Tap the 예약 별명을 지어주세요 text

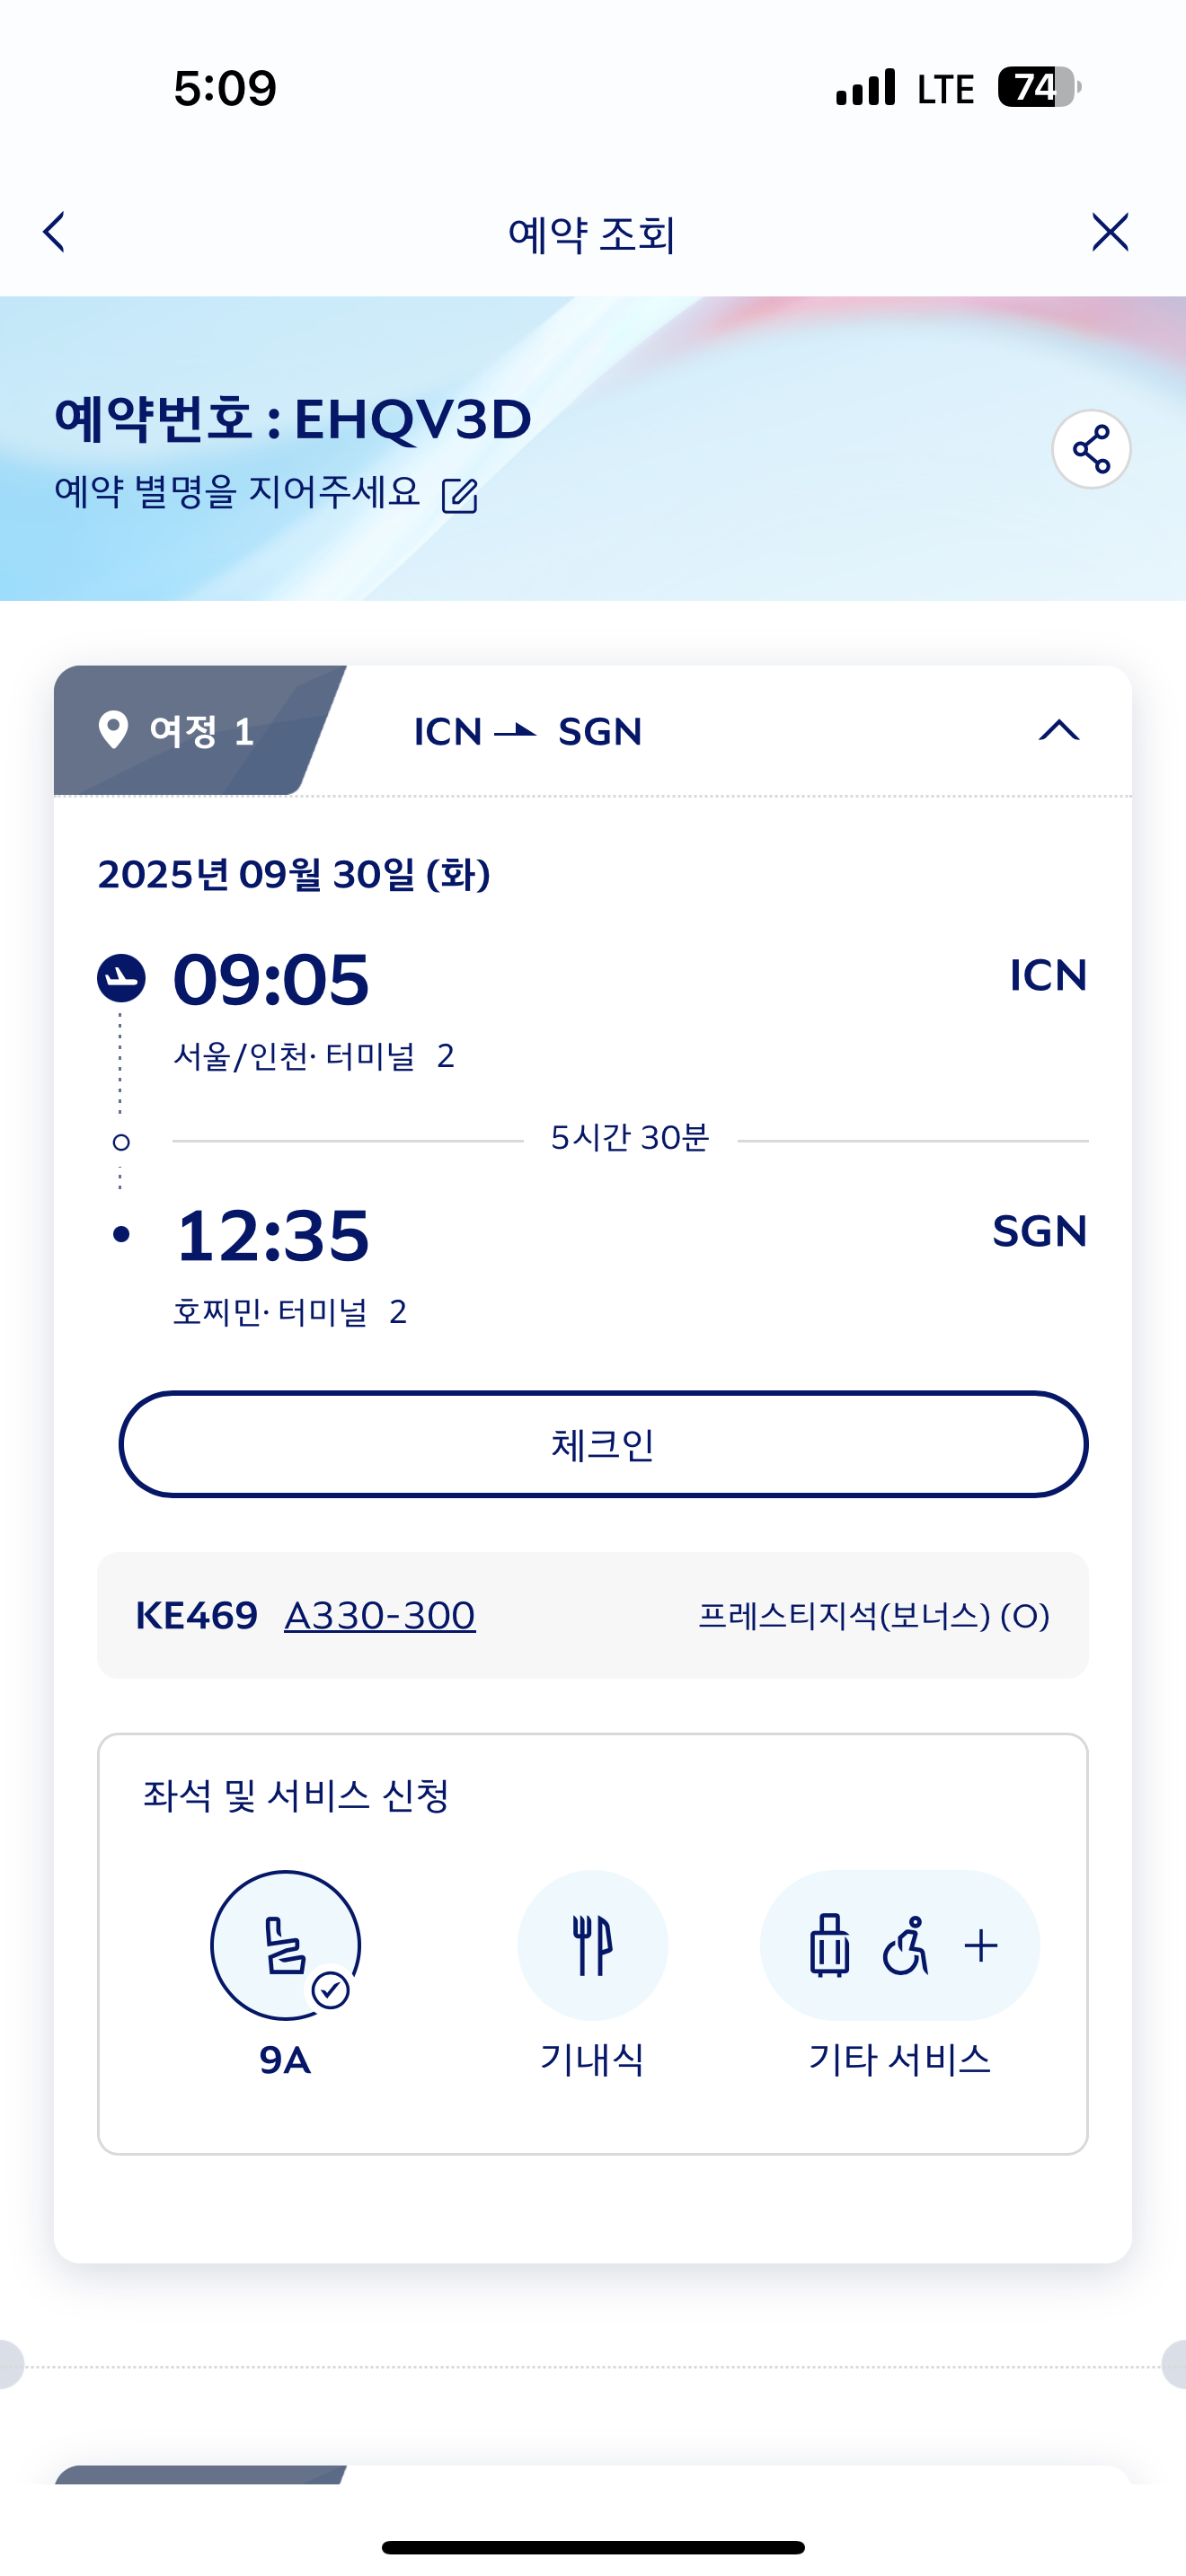[237, 492]
